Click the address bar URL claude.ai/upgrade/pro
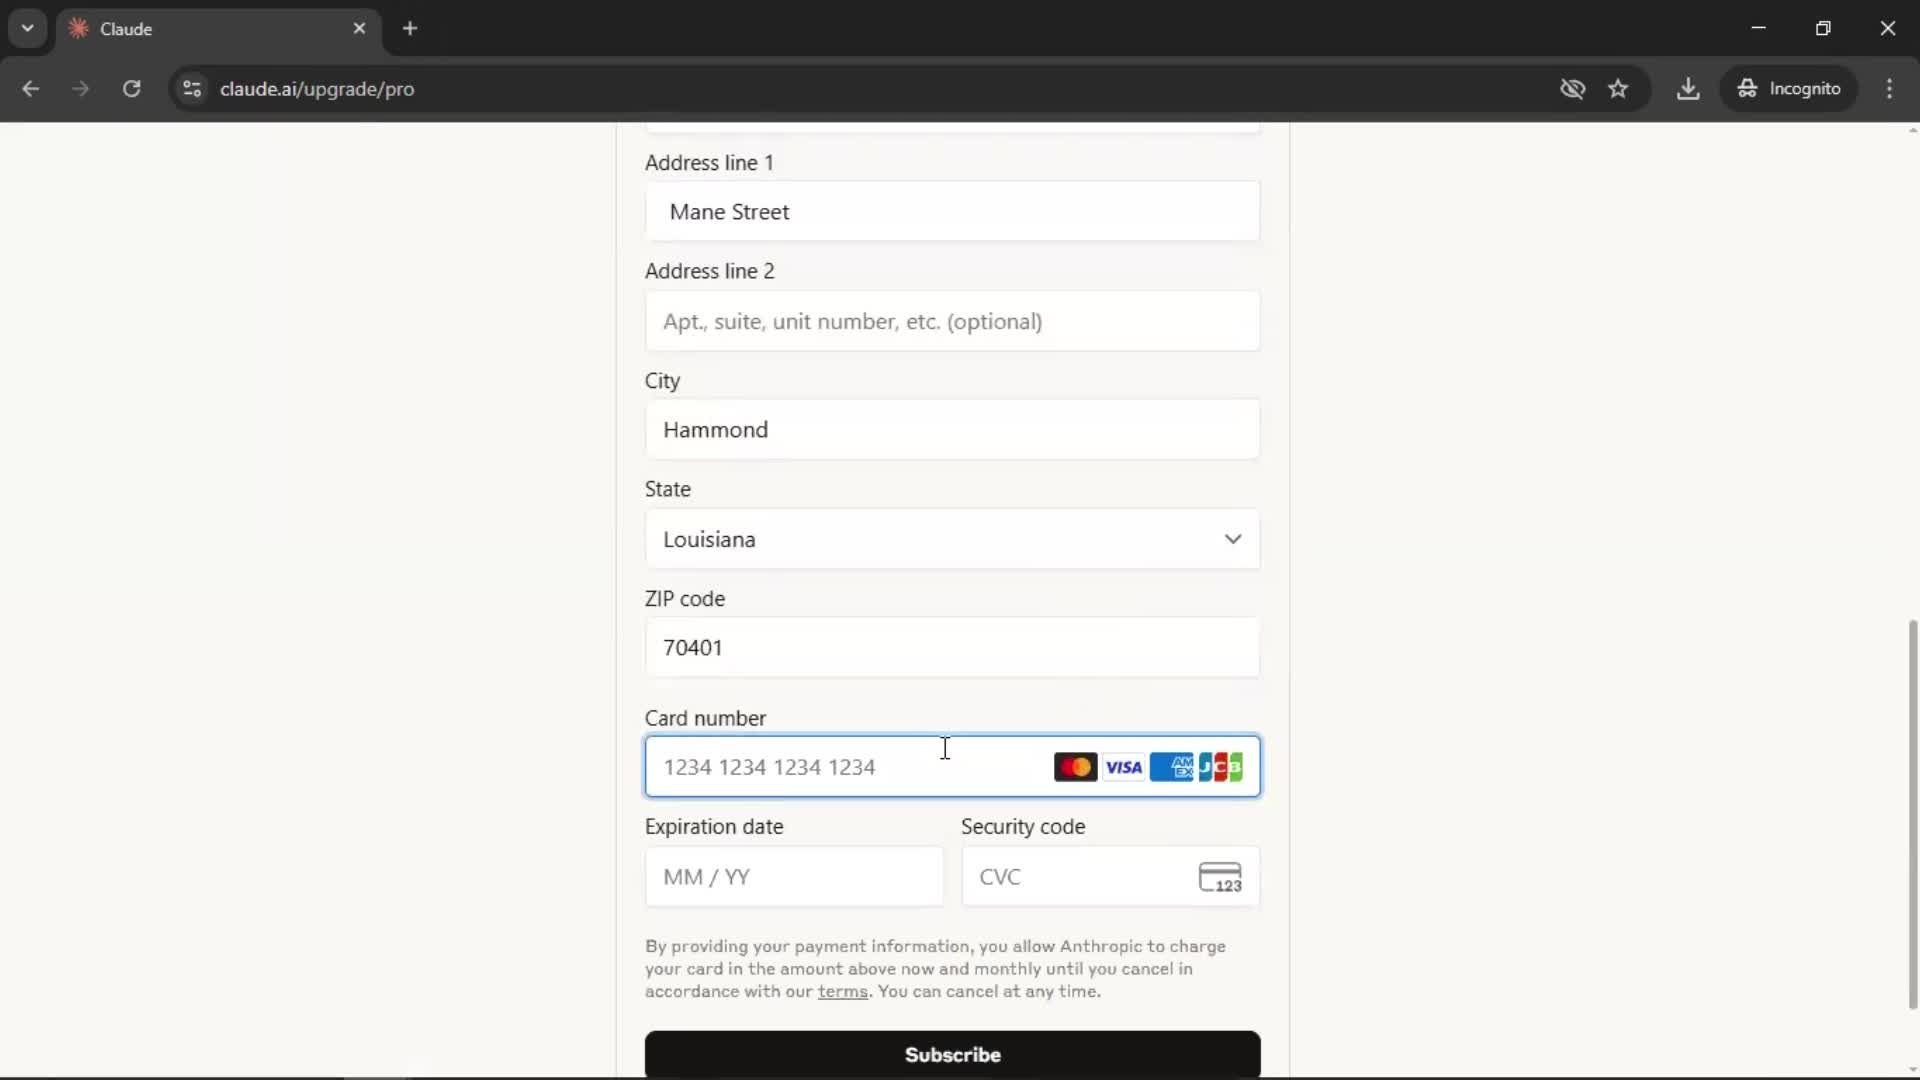Screen dimensions: 1920x1080 (317, 89)
